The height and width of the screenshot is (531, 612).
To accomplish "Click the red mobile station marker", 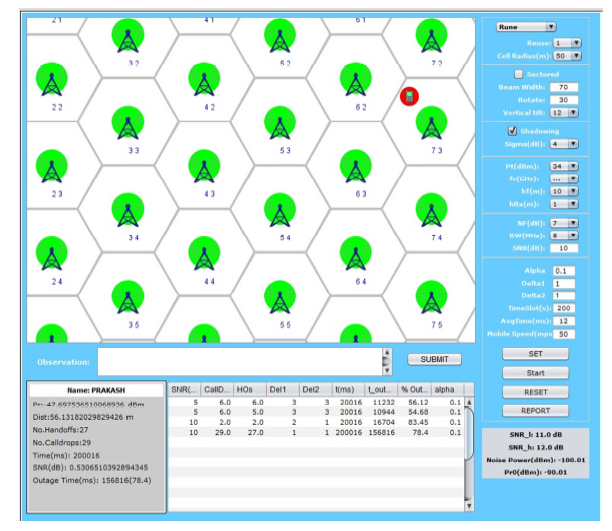I will [409, 96].
